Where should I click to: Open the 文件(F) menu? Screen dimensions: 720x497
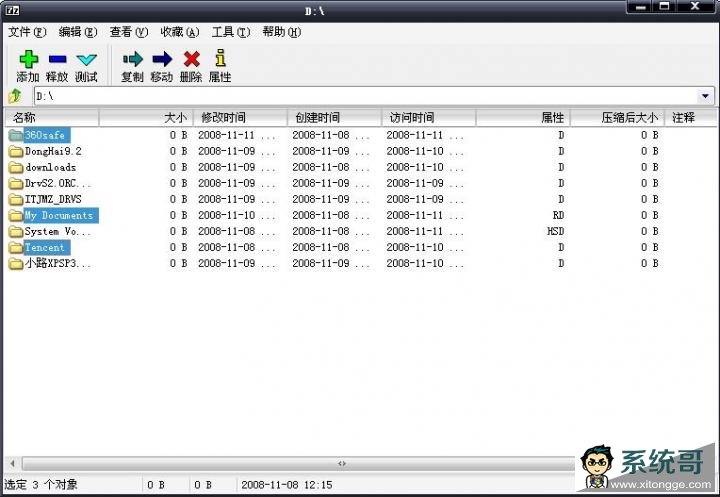tap(27, 32)
